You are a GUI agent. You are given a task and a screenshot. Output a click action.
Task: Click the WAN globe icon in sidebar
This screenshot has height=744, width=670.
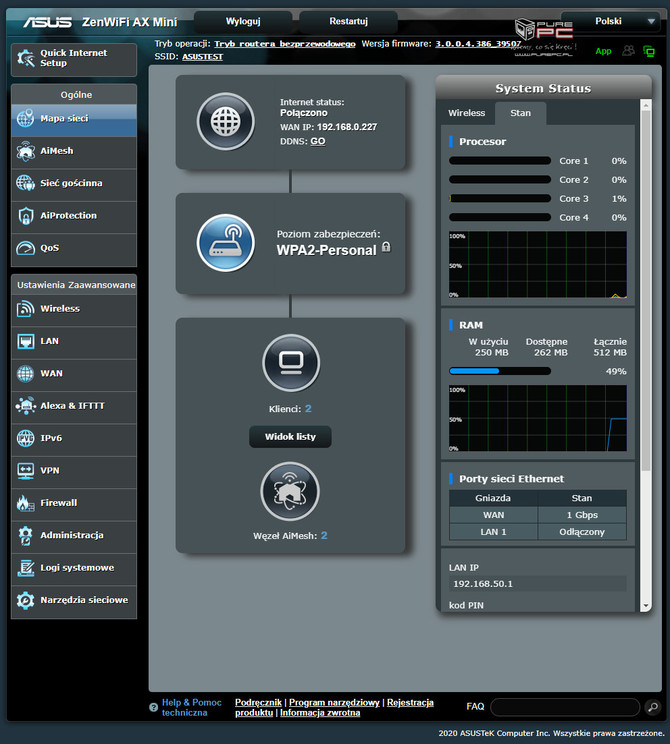pyautogui.click(x=26, y=373)
